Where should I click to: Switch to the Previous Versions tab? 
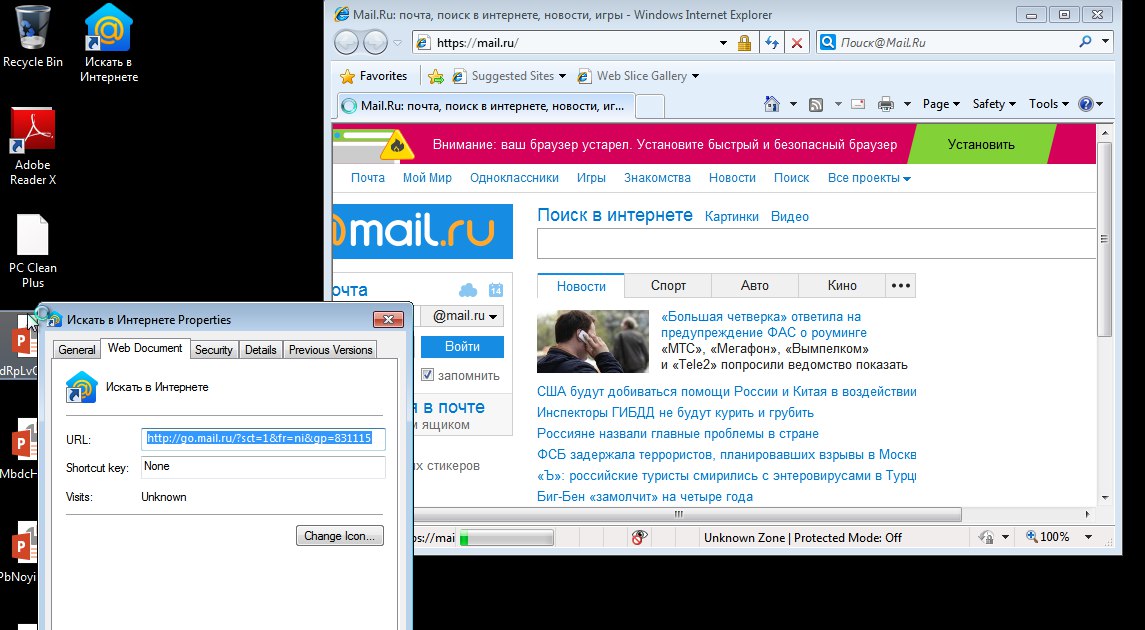pos(331,350)
